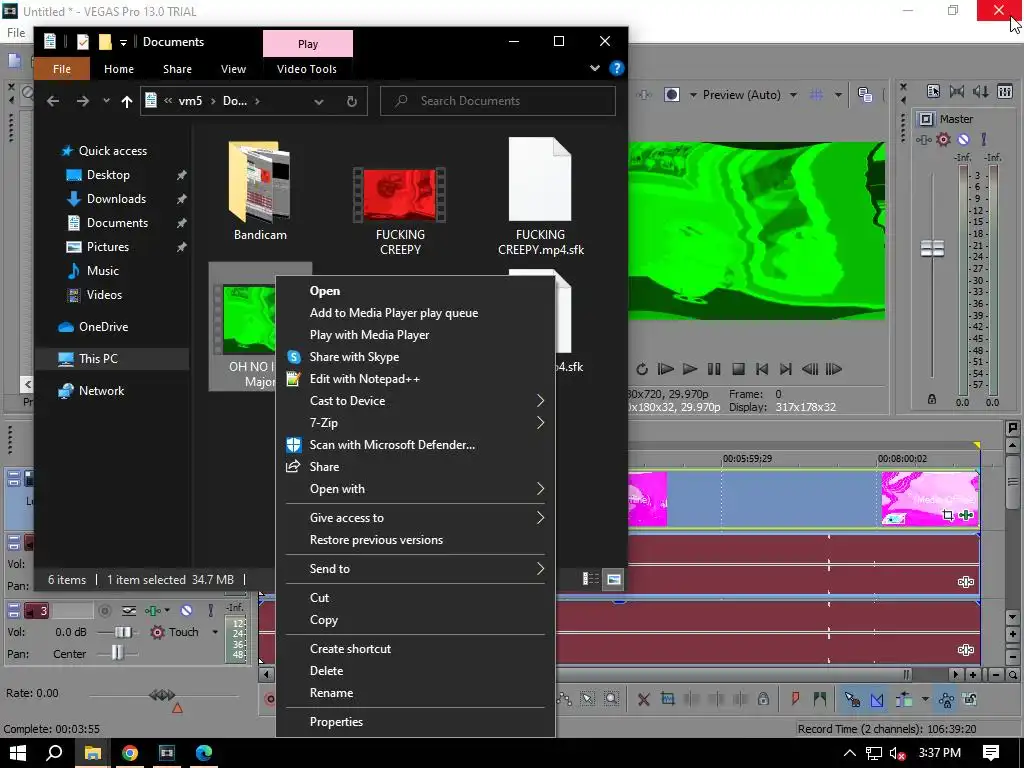Open Google Chrome from taskbar

pyautogui.click(x=129, y=753)
